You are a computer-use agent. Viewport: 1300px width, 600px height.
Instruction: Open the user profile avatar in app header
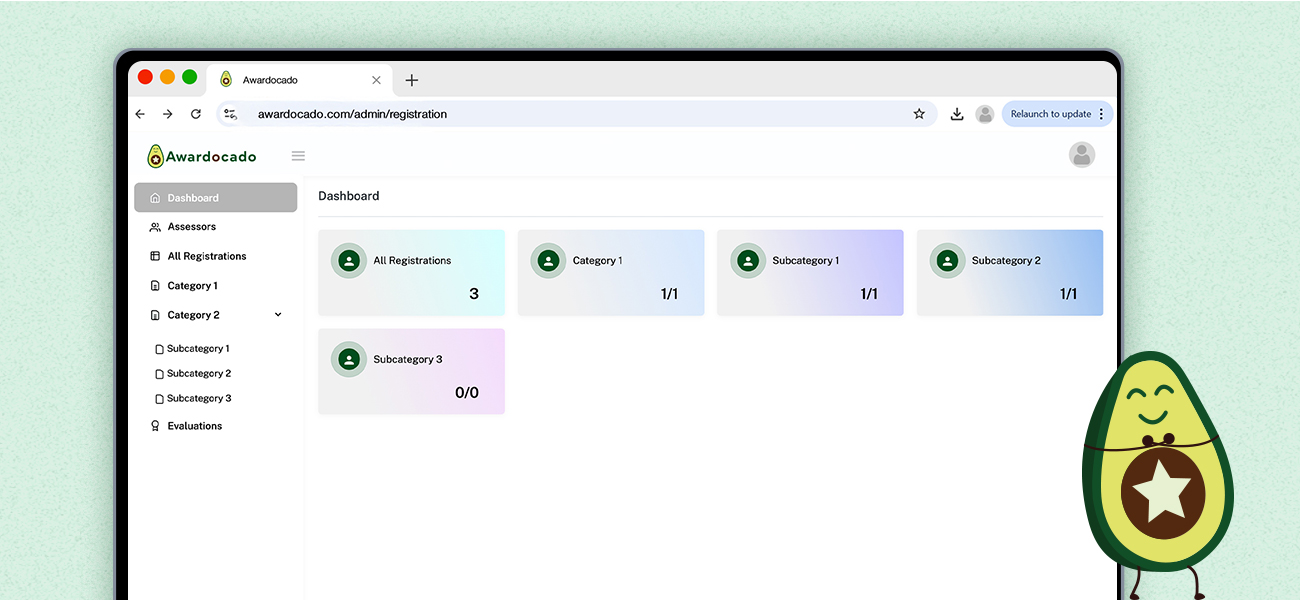(1081, 155)
